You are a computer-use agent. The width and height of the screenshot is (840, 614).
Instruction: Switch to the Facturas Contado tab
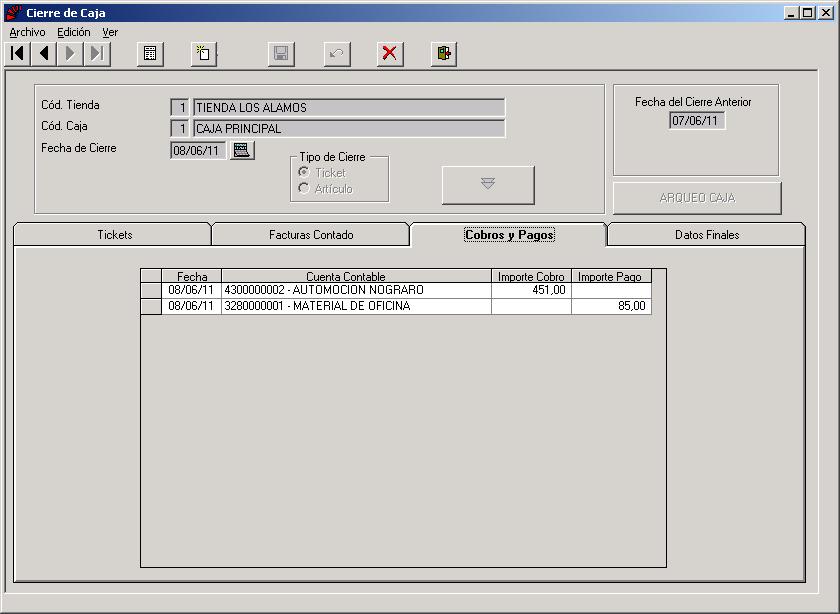pyautogui.click(x=311, y=235)
